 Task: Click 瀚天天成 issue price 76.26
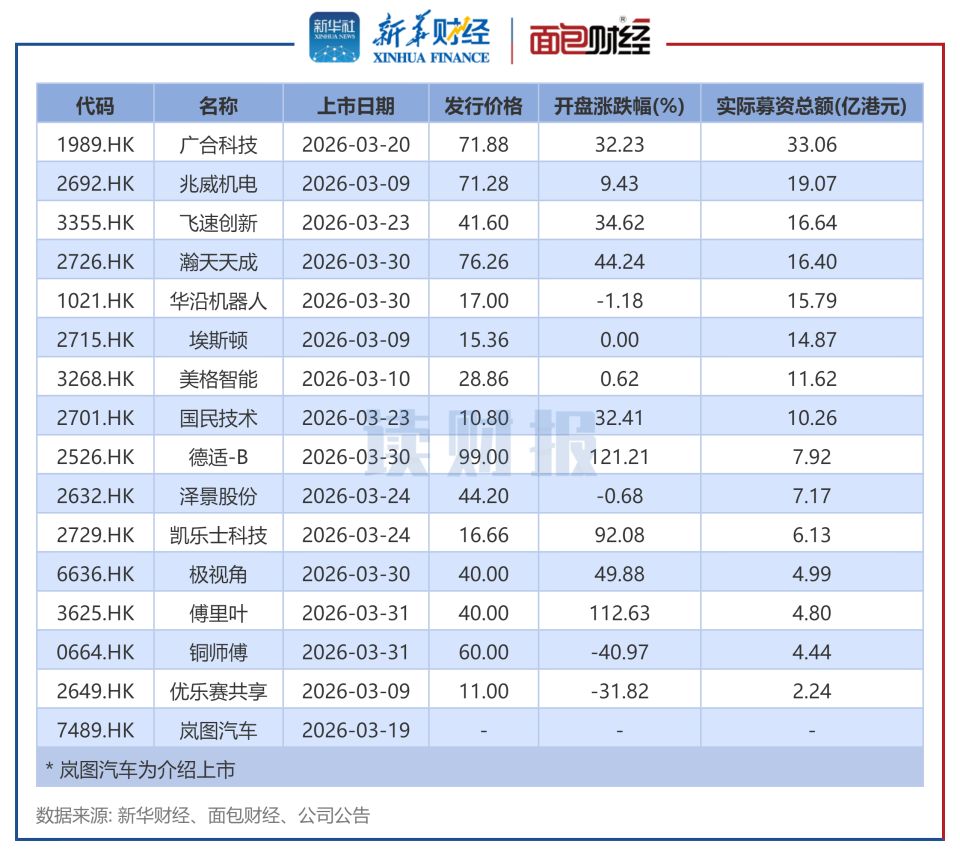[484, 262]
